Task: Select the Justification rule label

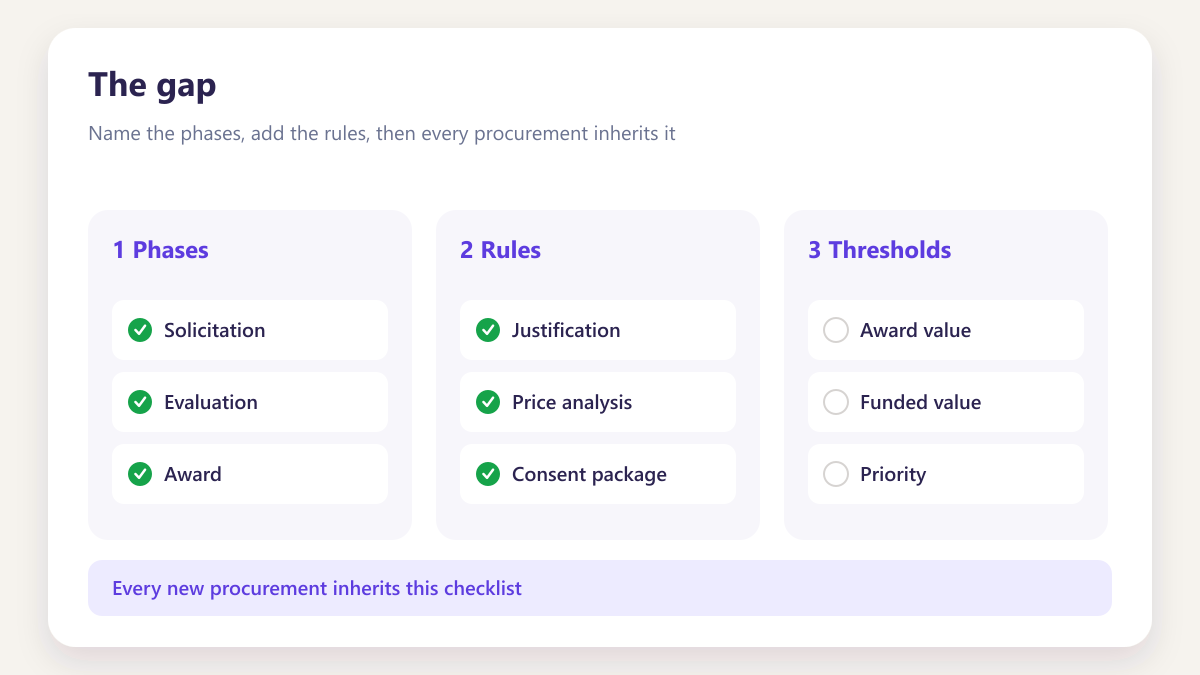Action: [x=566, y=330]
